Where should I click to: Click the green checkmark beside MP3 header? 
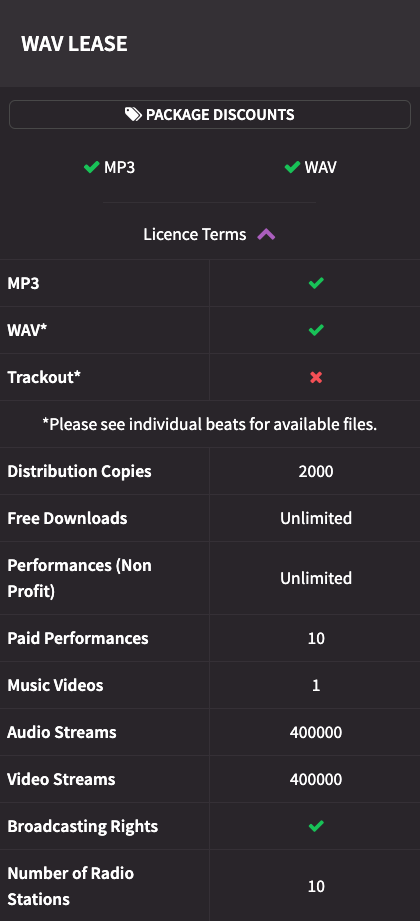[91, 167]
